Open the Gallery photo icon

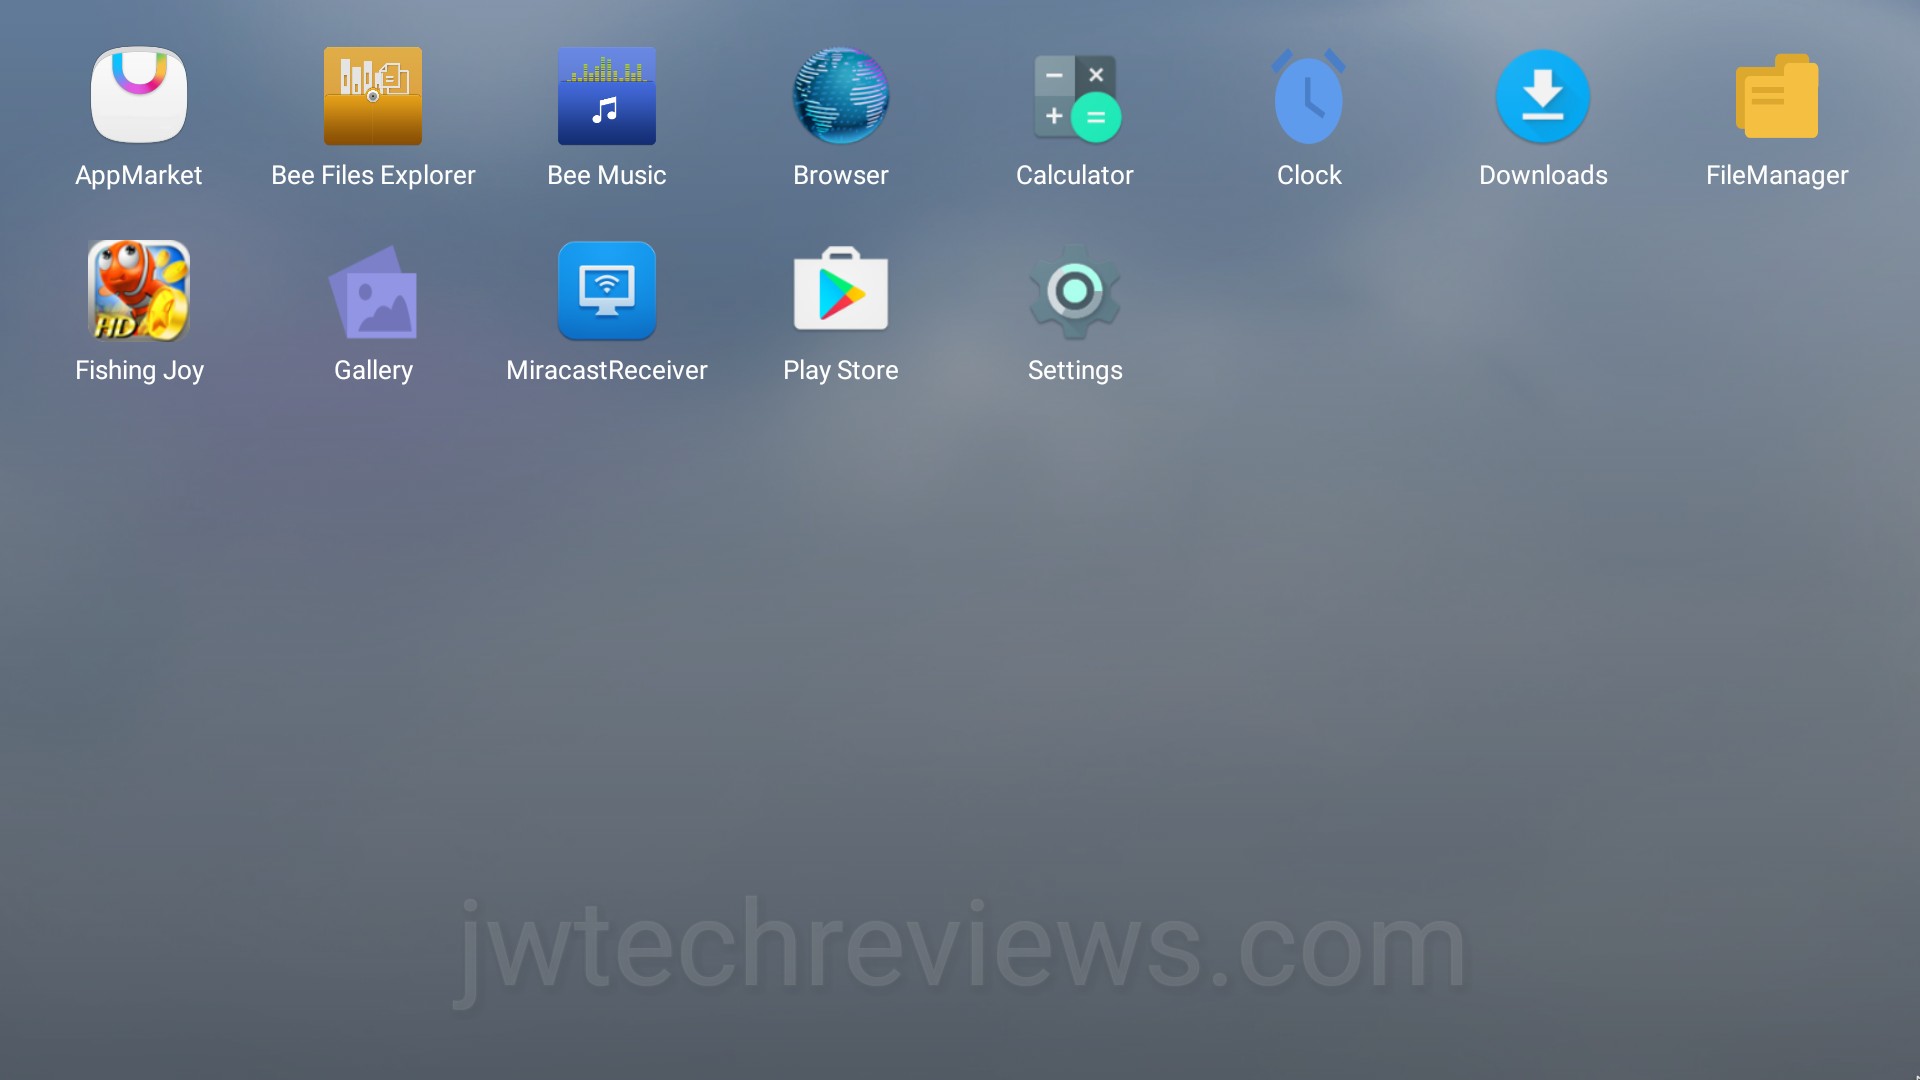(373, 291)
